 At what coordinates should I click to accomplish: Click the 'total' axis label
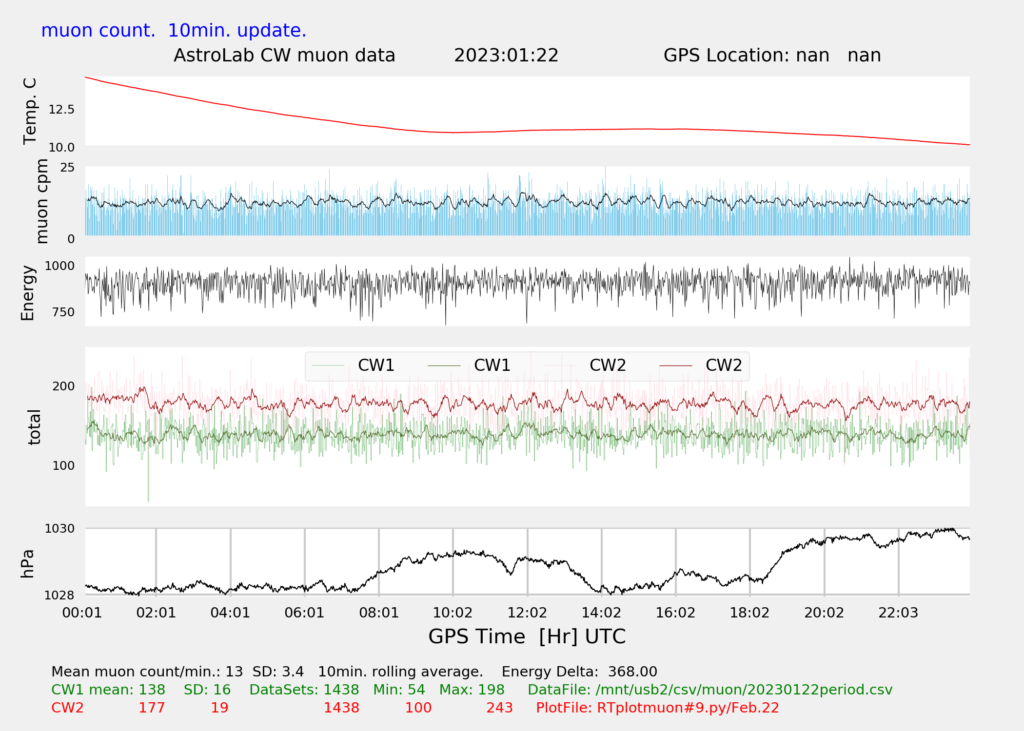pyautogui.click(x=34, y=427)
